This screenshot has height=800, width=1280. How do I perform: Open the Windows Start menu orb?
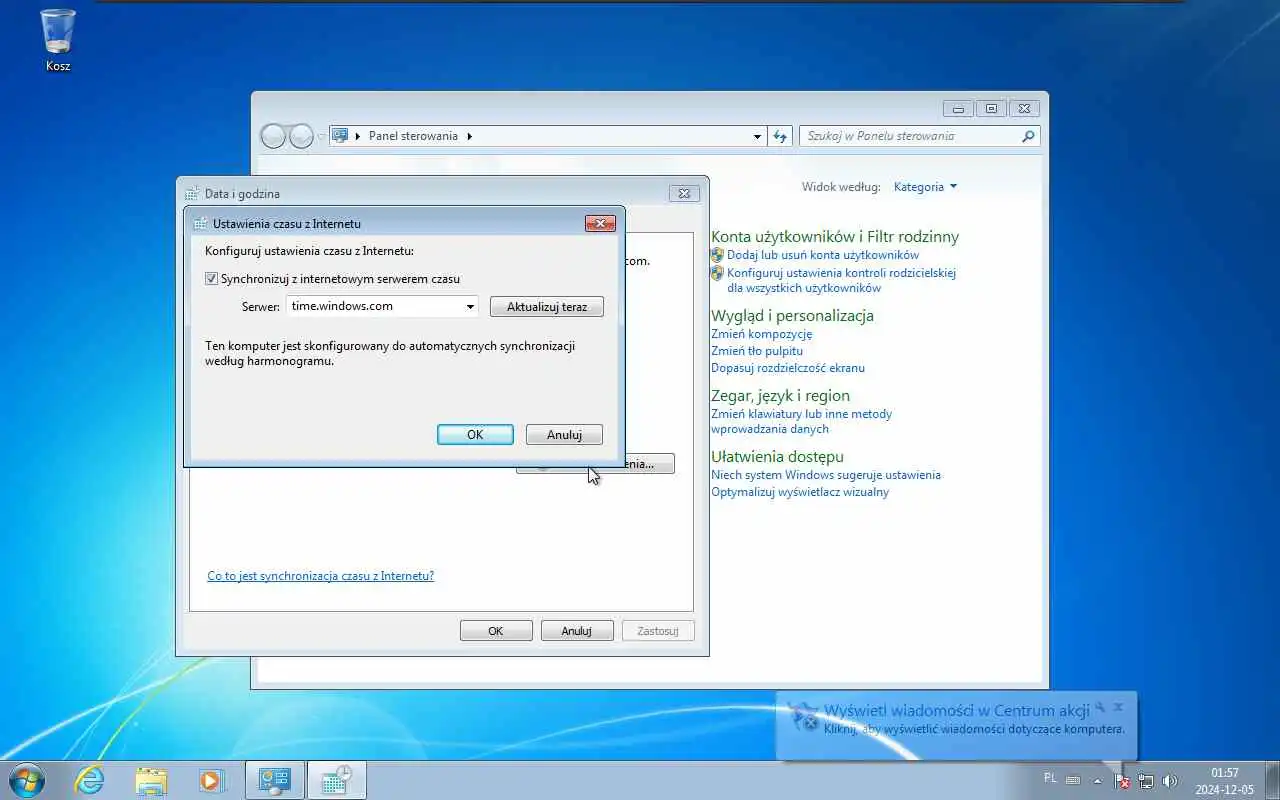(x=25, y=780)
